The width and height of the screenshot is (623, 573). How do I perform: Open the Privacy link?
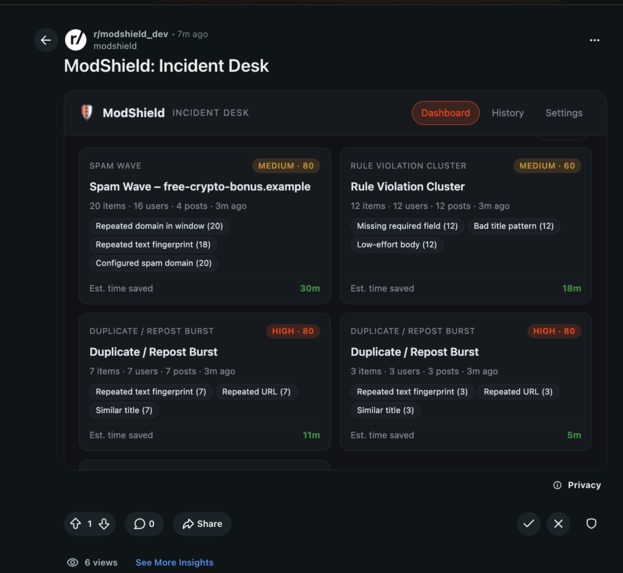tap(584, 485)
